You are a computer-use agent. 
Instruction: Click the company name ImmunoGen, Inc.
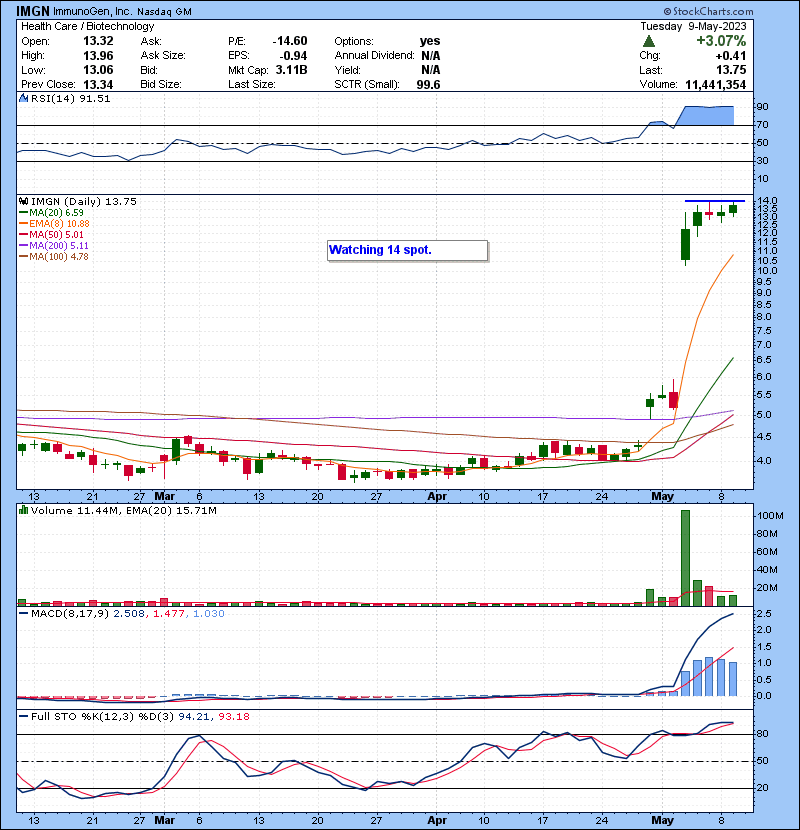[x=93, y=11]
